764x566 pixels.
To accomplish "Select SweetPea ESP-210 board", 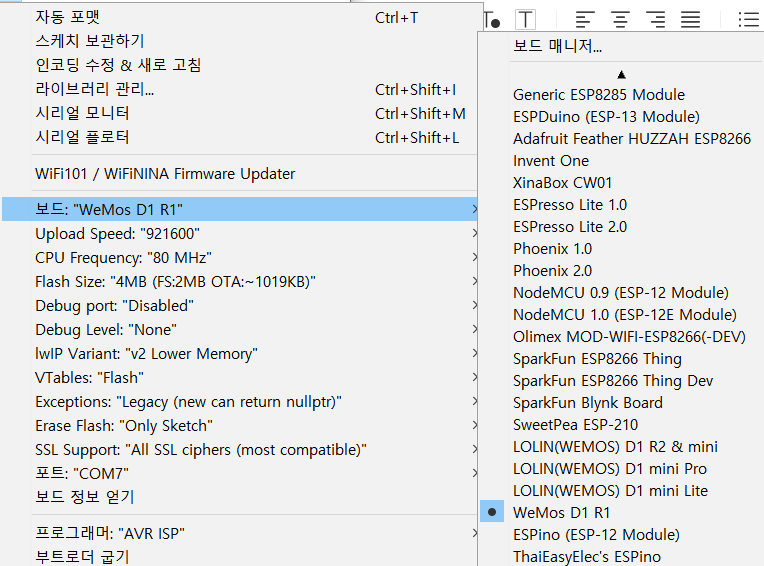I will (621, 425).
